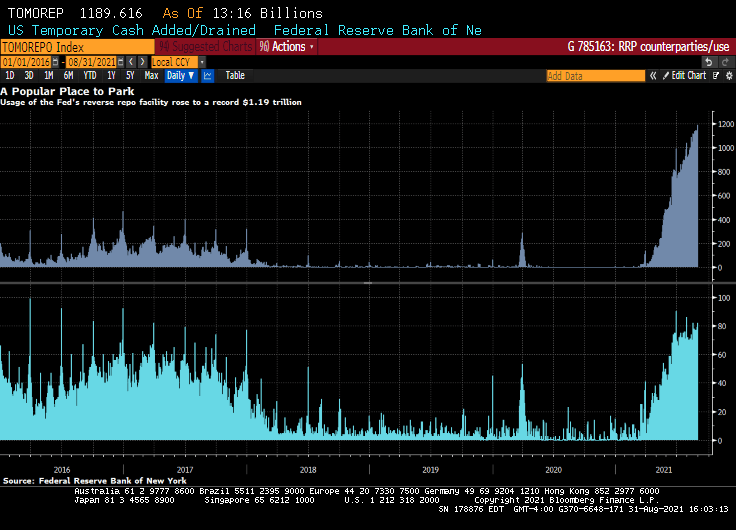This screenshot has width=736, height=530.
Task: Switch to the Max time range
Action: (151, 76)
